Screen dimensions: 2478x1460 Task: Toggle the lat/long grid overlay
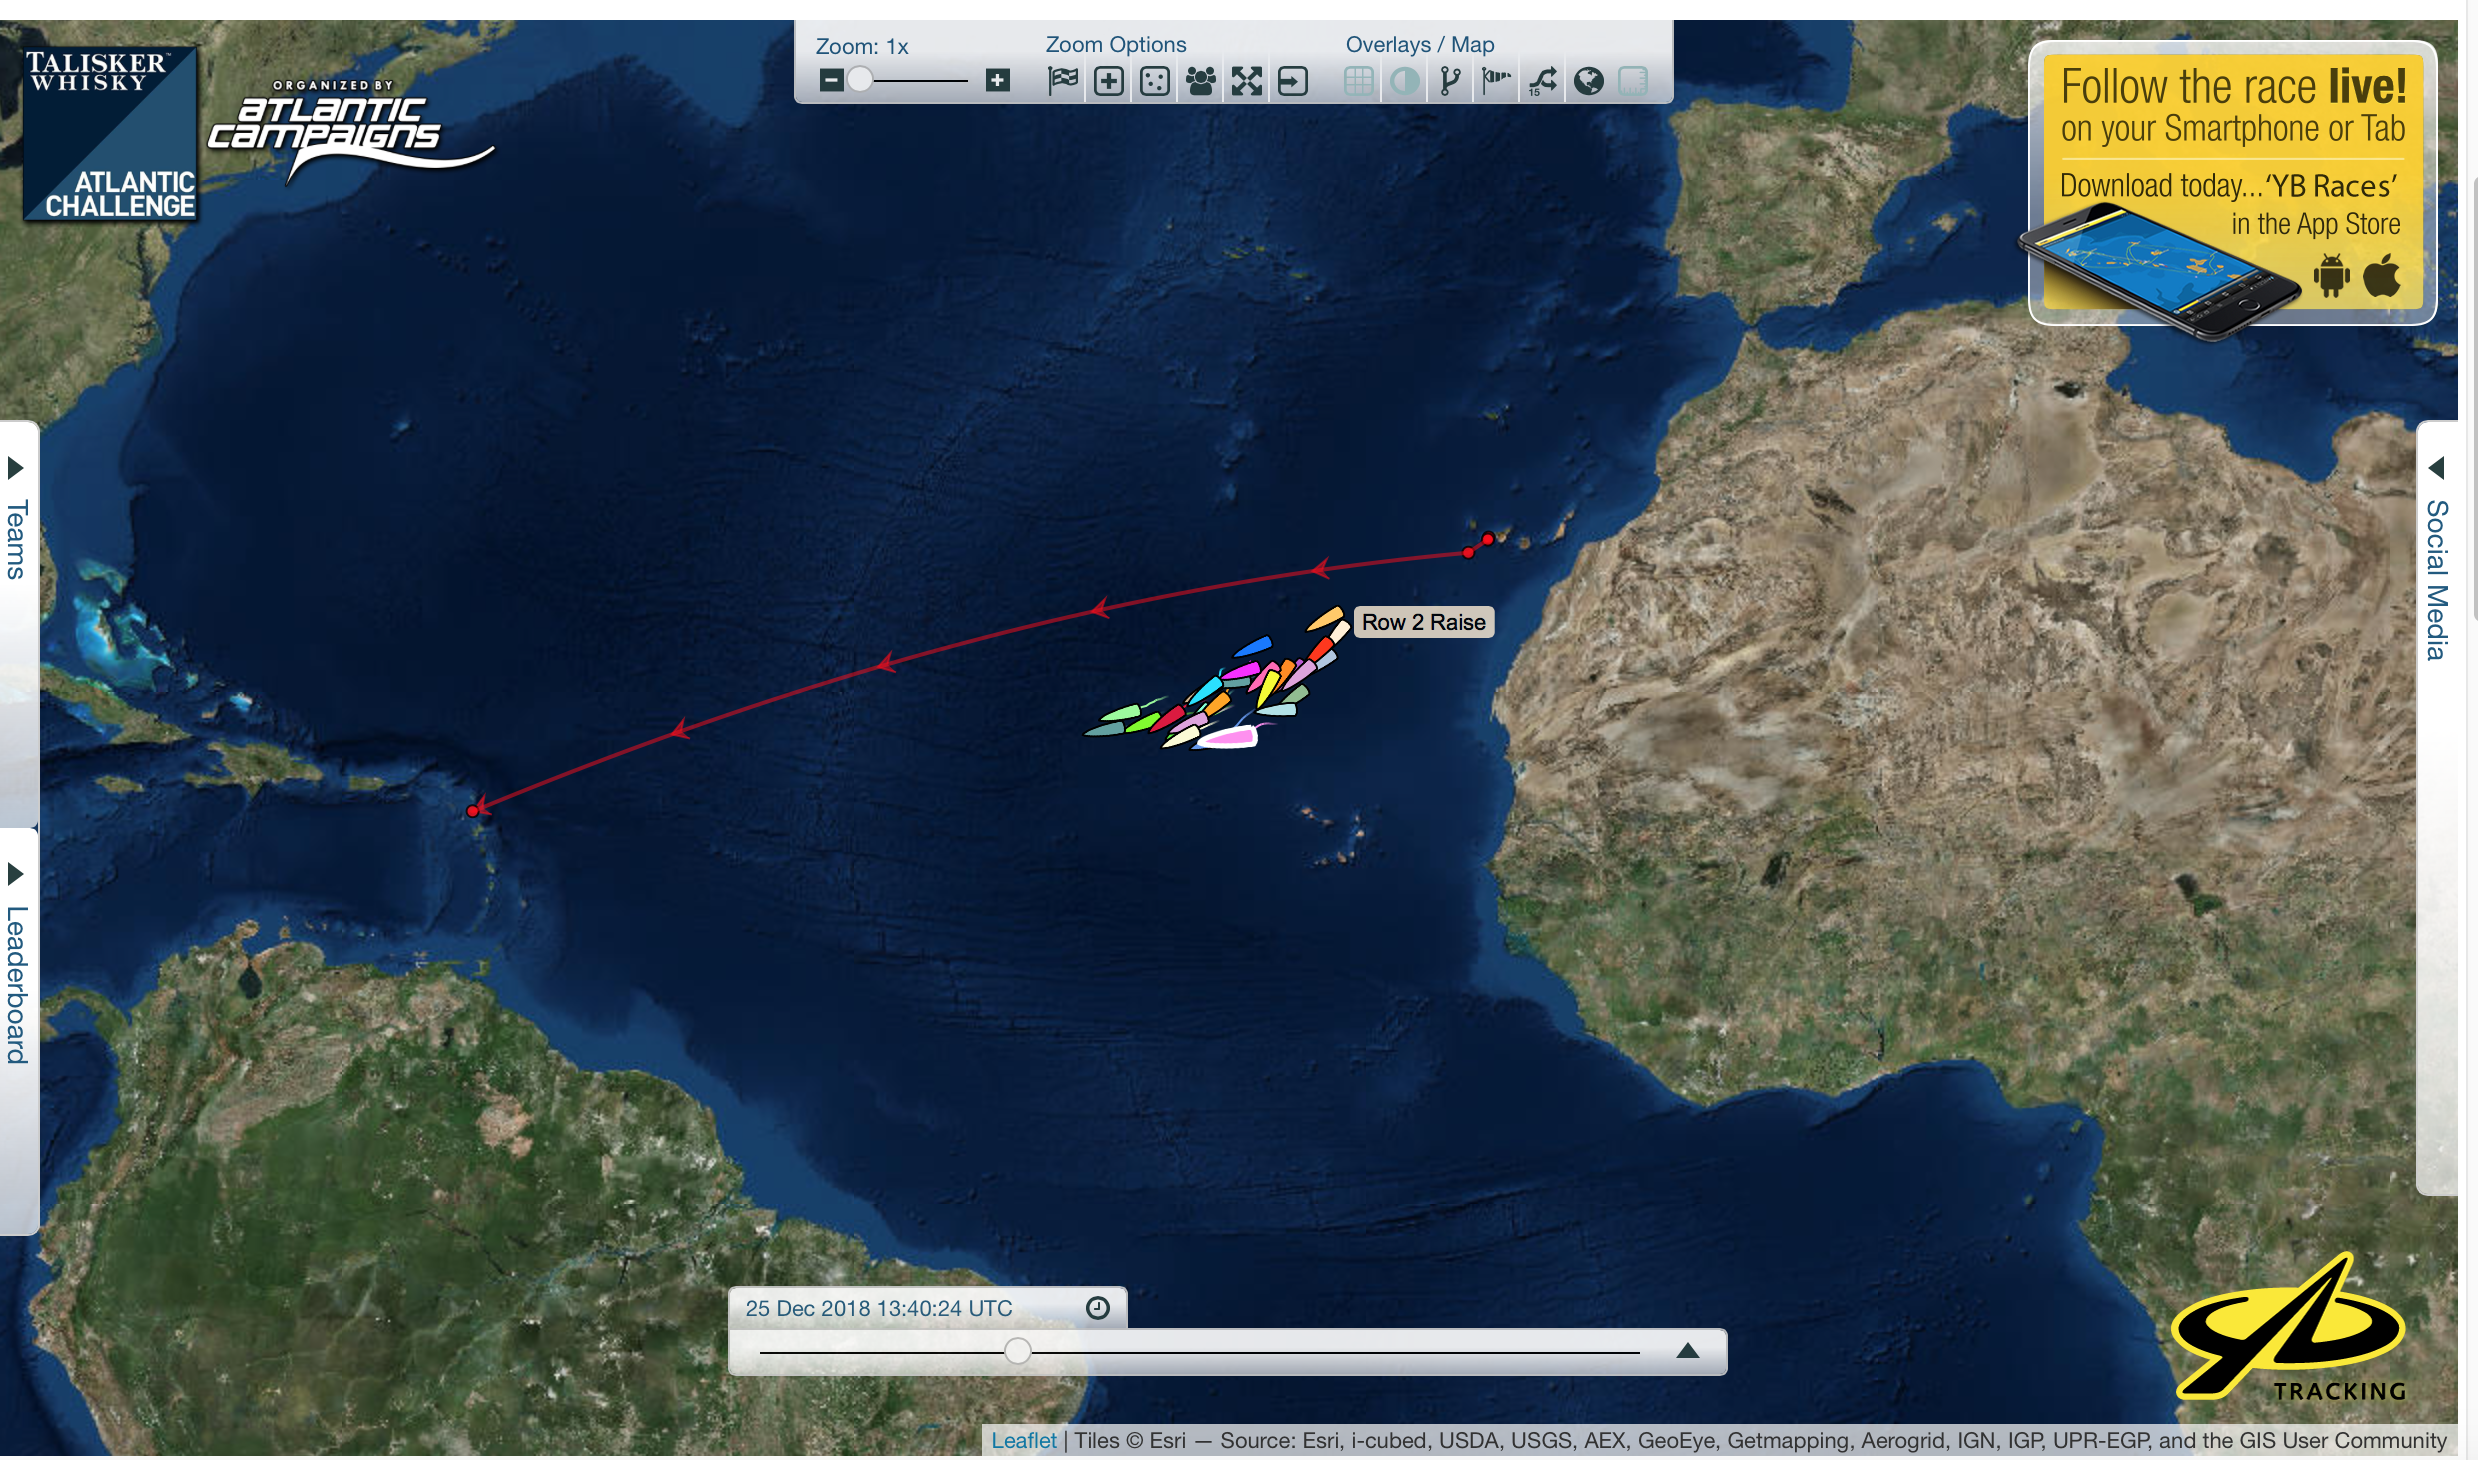[1358, 81]
